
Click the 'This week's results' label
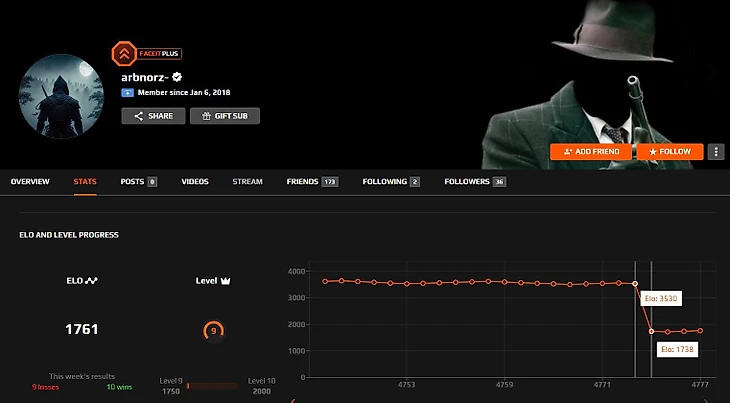(x=82, y=376)
